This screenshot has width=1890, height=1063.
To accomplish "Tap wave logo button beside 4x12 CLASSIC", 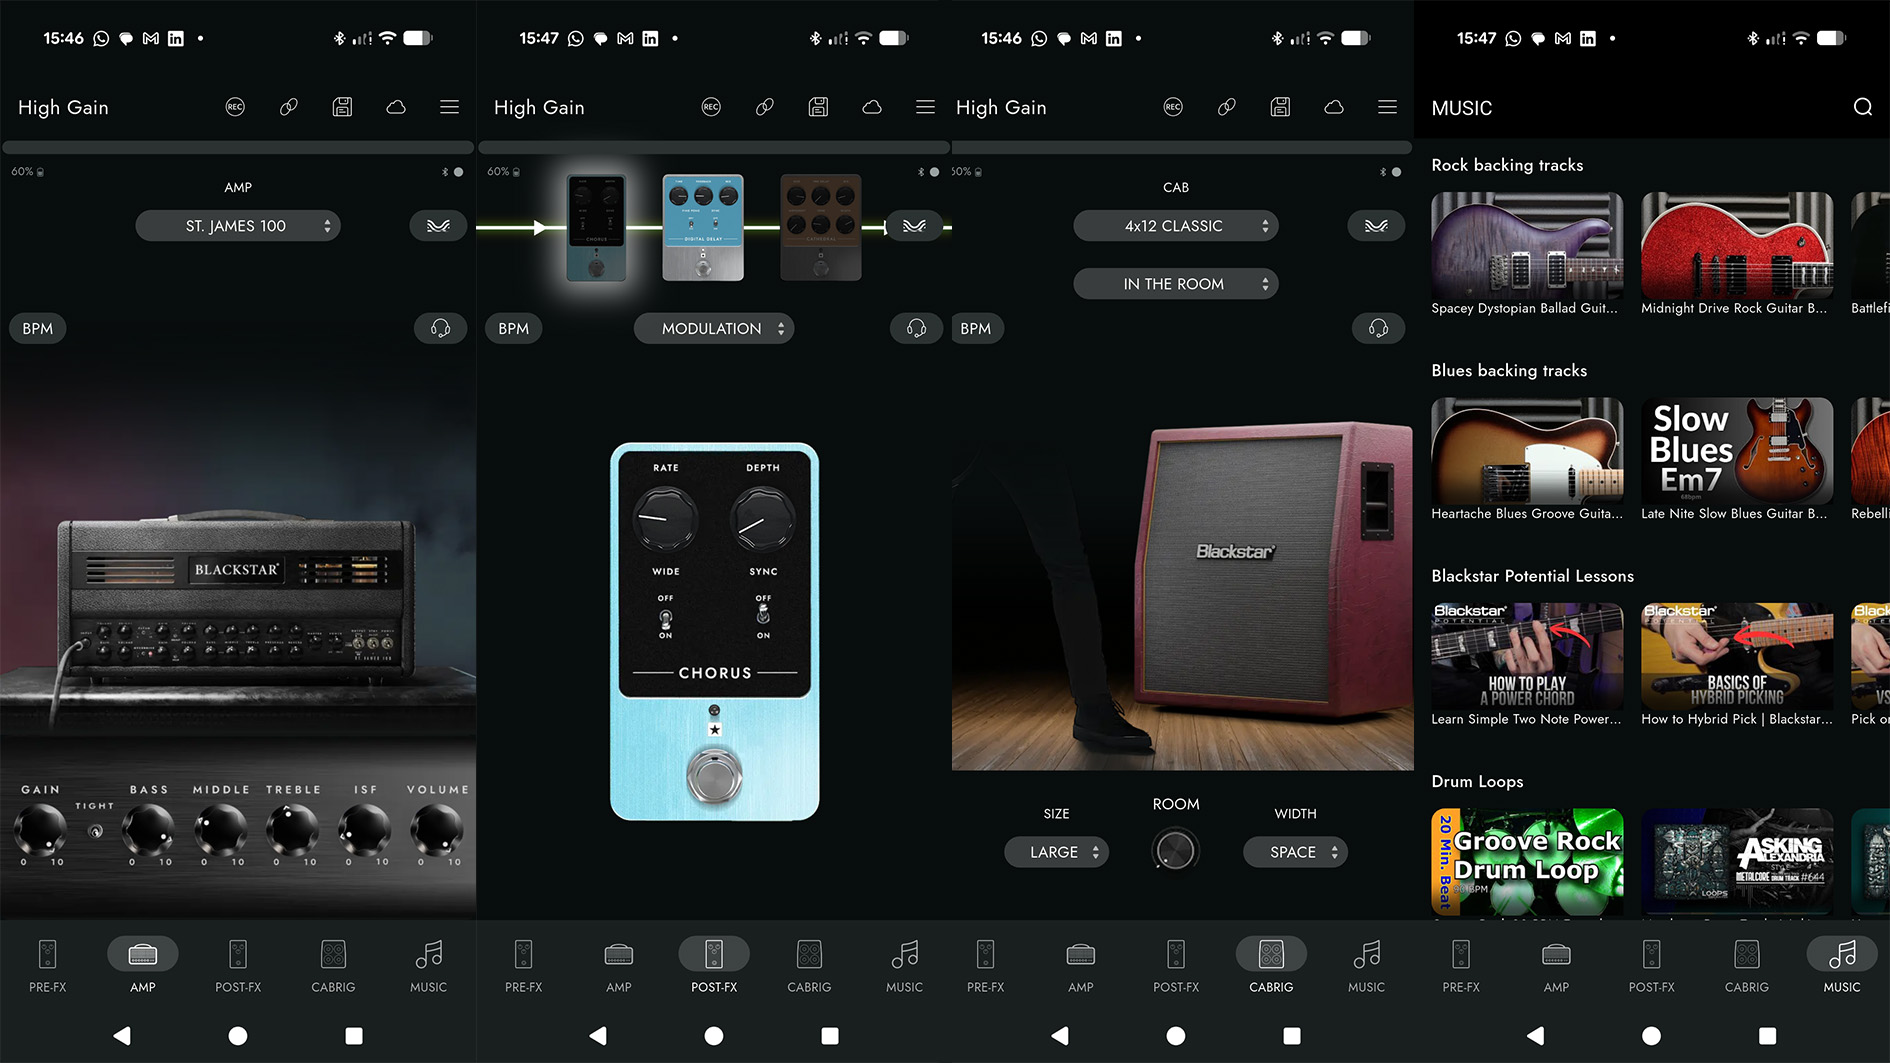I will tap(1376, 226).
